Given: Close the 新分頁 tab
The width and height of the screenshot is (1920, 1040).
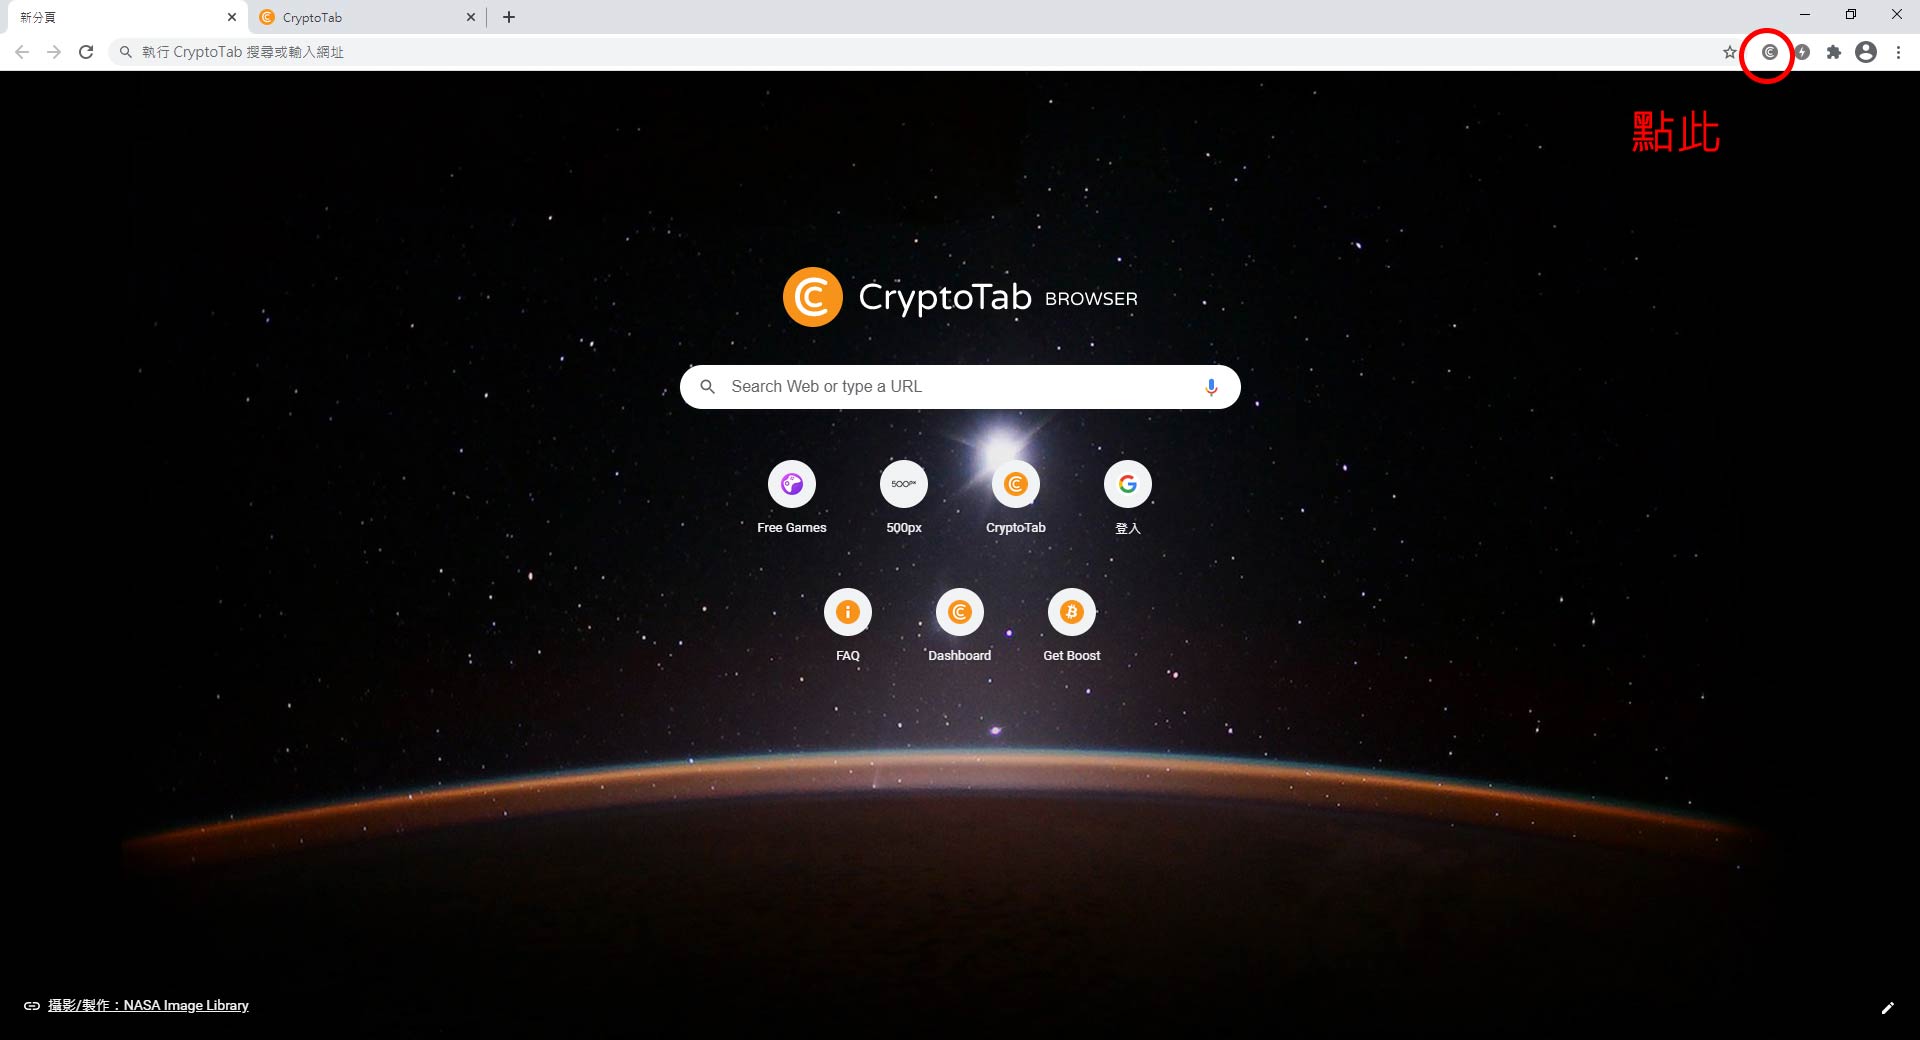Looking at the screenshot, I should [x=231, y=17].
